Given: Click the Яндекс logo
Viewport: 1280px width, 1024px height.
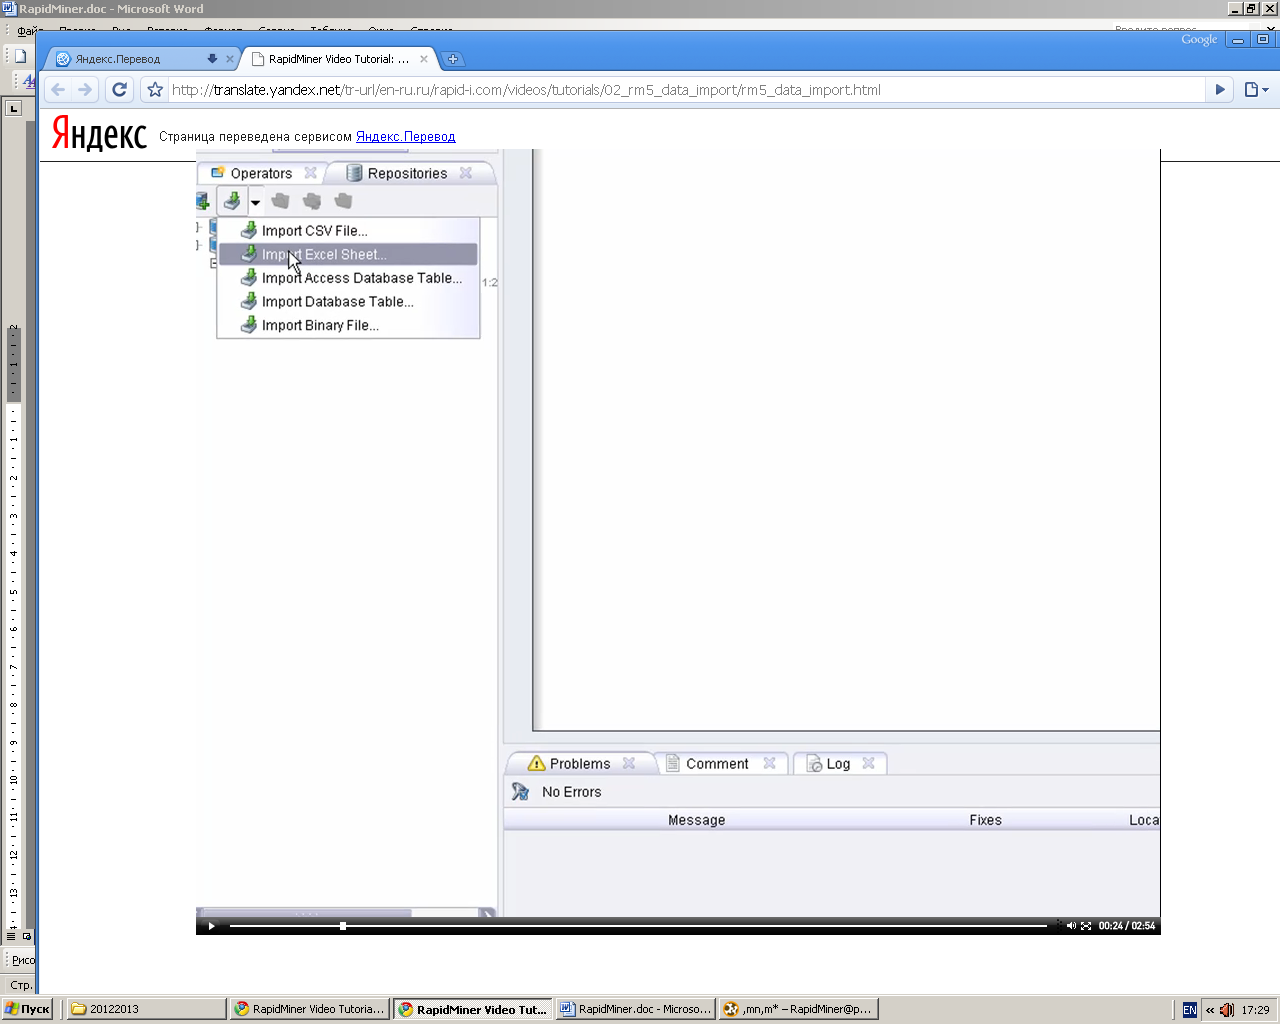Looking at the screenshot, I should pyautogui.click(x=99, y=133).
